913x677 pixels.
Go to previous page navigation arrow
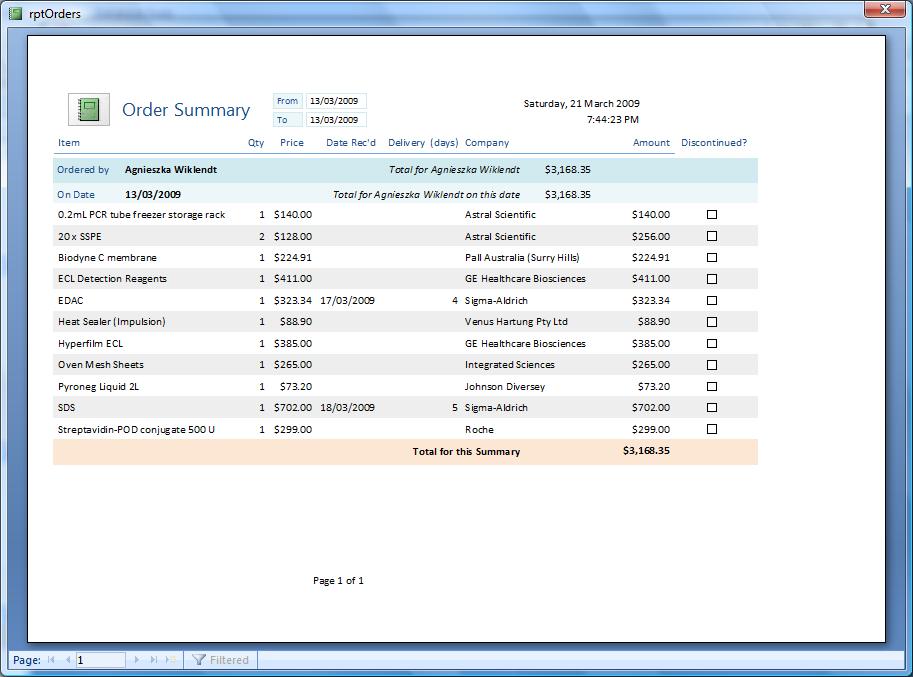tap(67, 660)
